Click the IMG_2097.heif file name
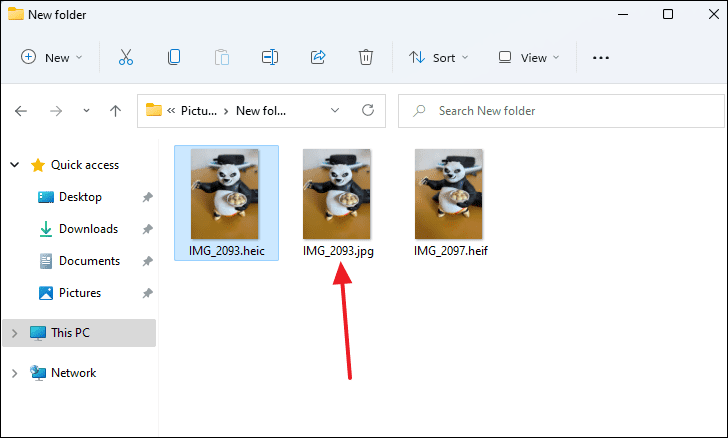The image size is (728, 438). coord(451,251)
